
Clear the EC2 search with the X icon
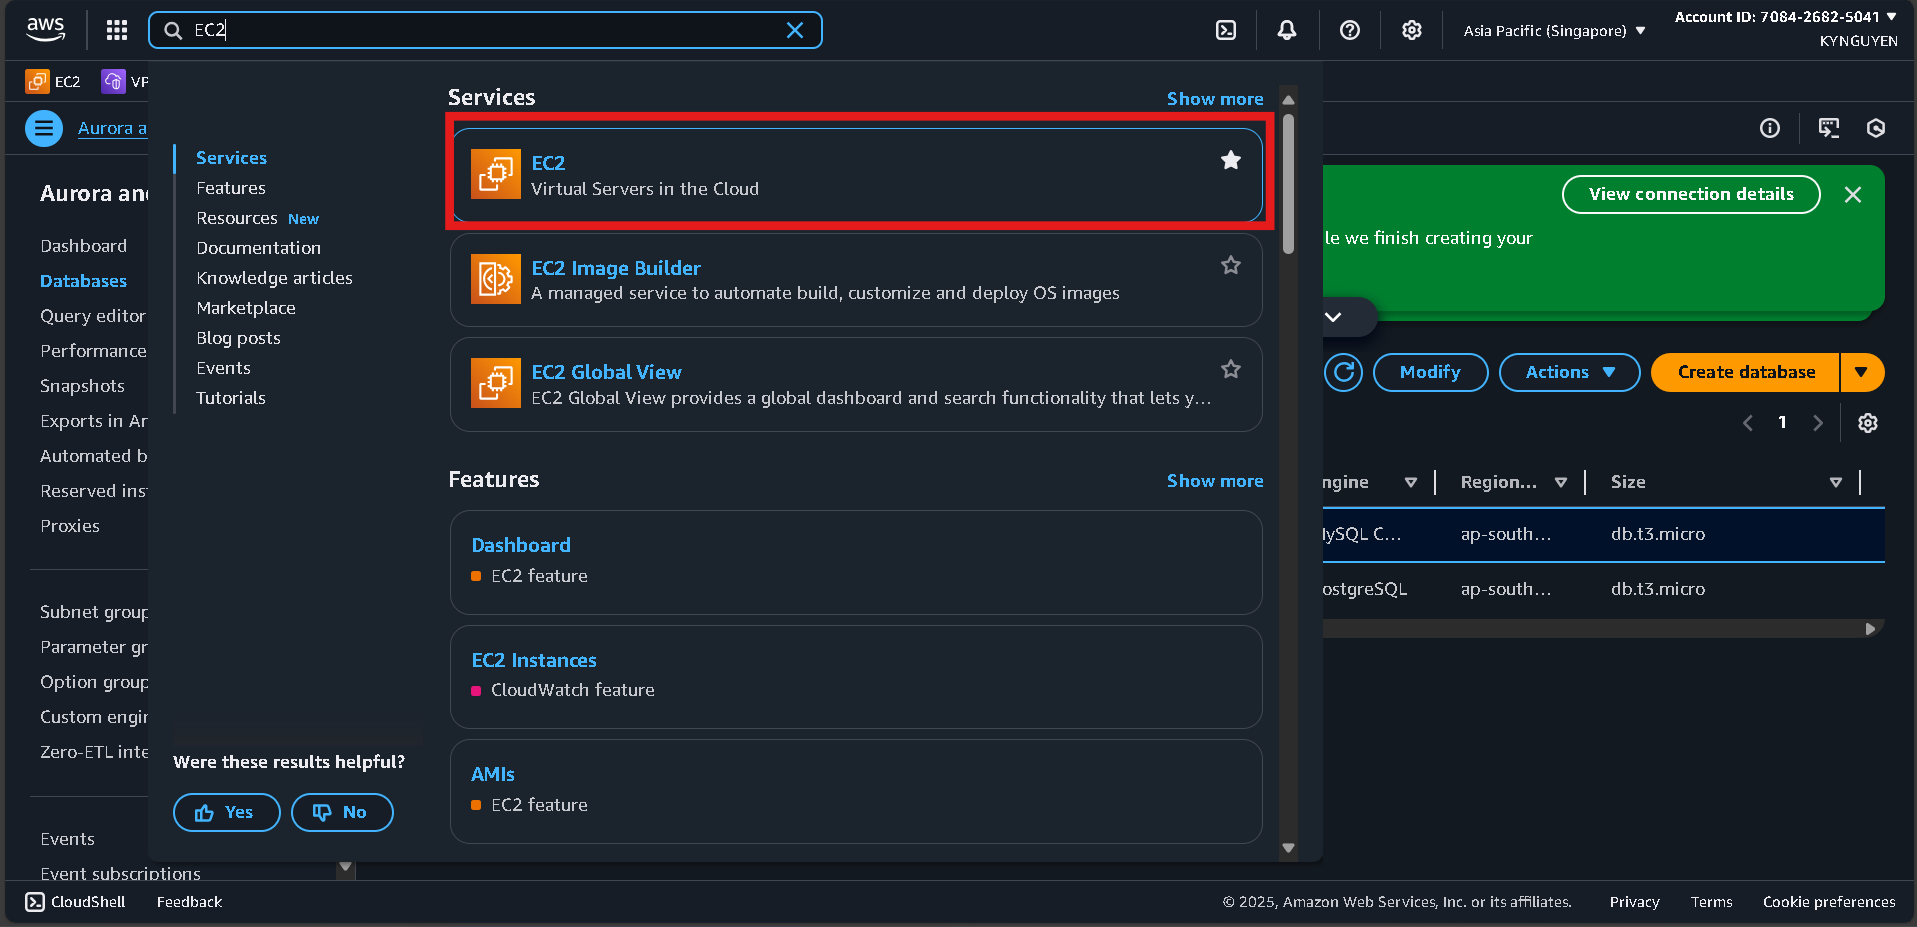pos(795,30)
